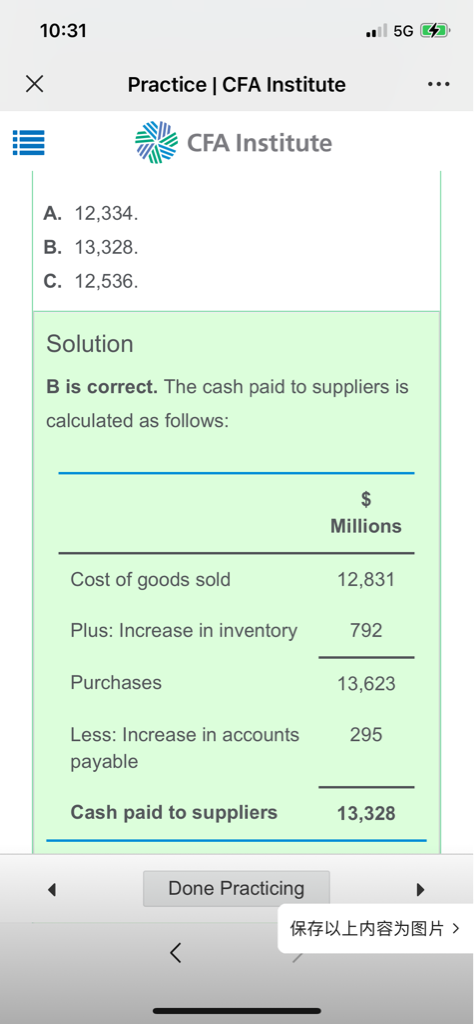Open the three-dot more options menu
This screenshot has width=474, height=1024.
click(x=438, y=85)
